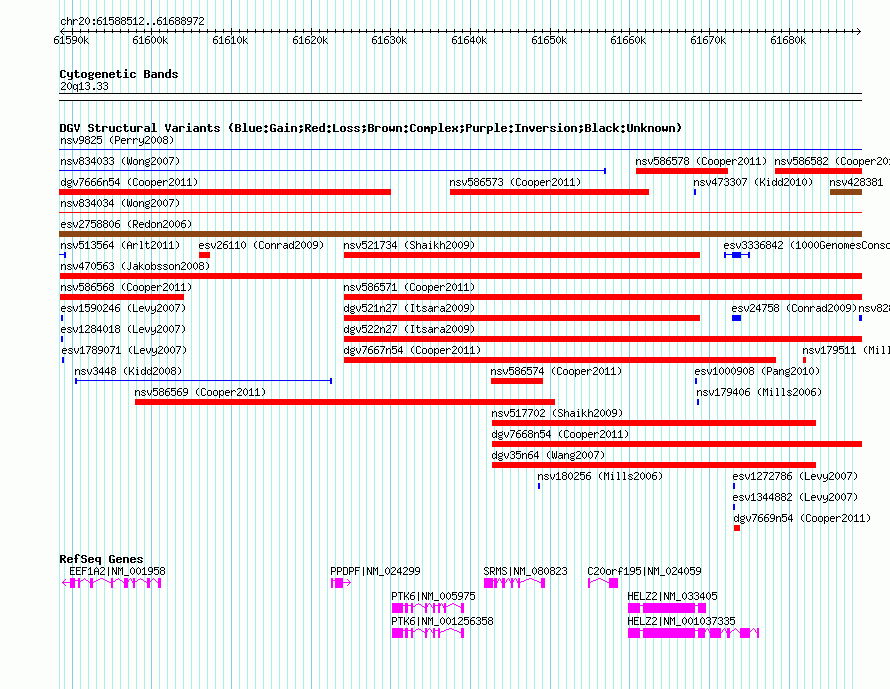This screenshot has width=890, height=689.
Task: Open the nsv473307 (Kidd2010) label
Action: click(x=753, y=182)
